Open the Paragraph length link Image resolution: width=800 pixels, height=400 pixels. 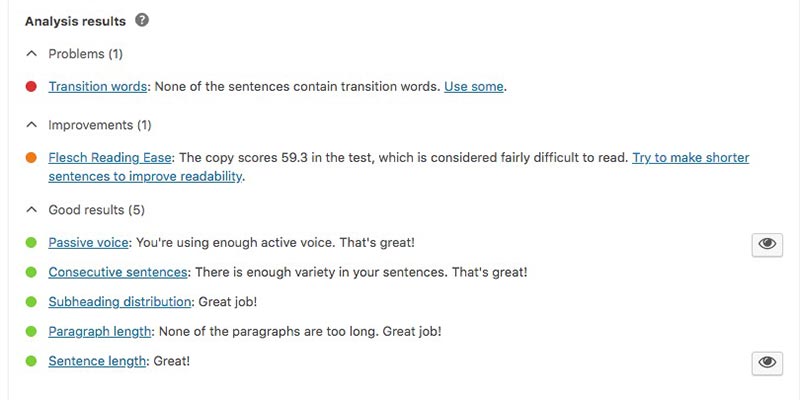point(99,332)
